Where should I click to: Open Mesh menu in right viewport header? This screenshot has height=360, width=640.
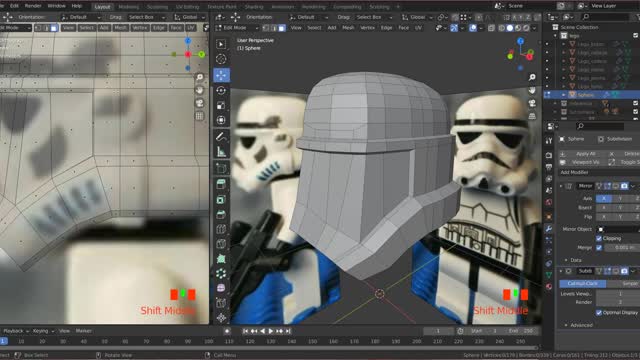pos(348,28)
